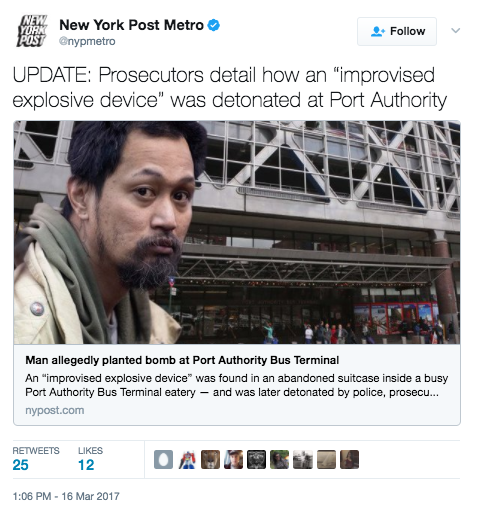This screenshot has width=482, height=509.
Task: Visit the nypost.com source link
Action: click(x=55, y=410)
